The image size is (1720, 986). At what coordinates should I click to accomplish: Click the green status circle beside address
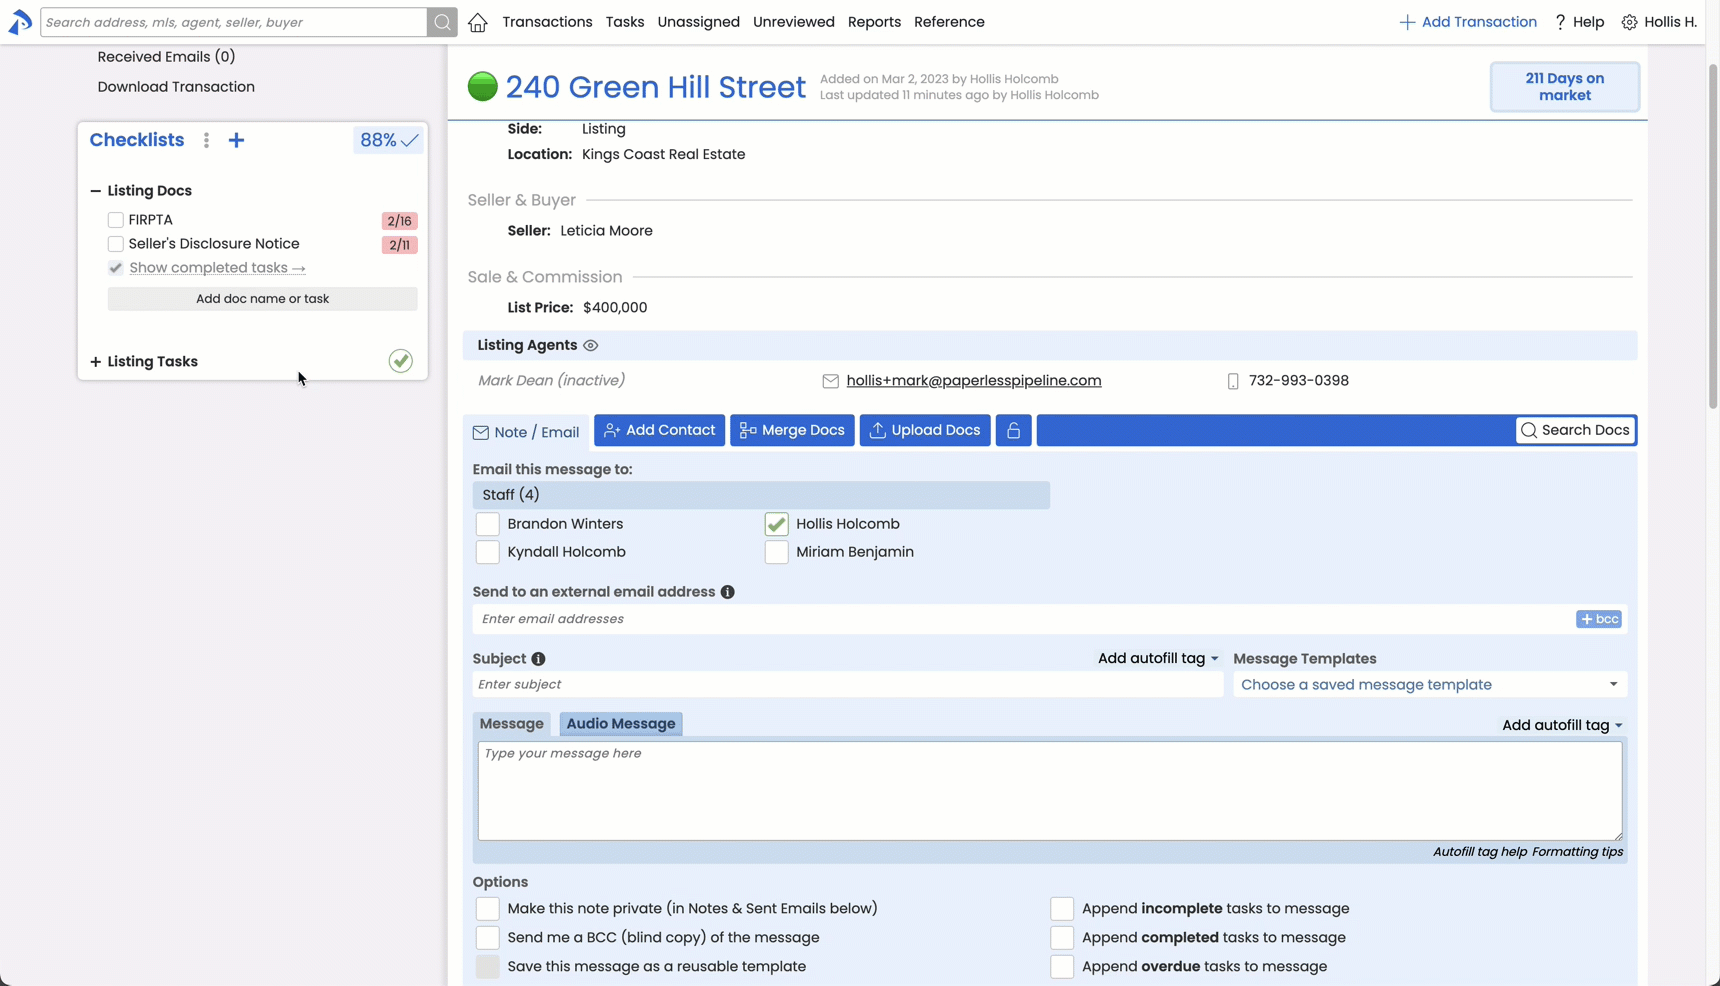point(483,87)
